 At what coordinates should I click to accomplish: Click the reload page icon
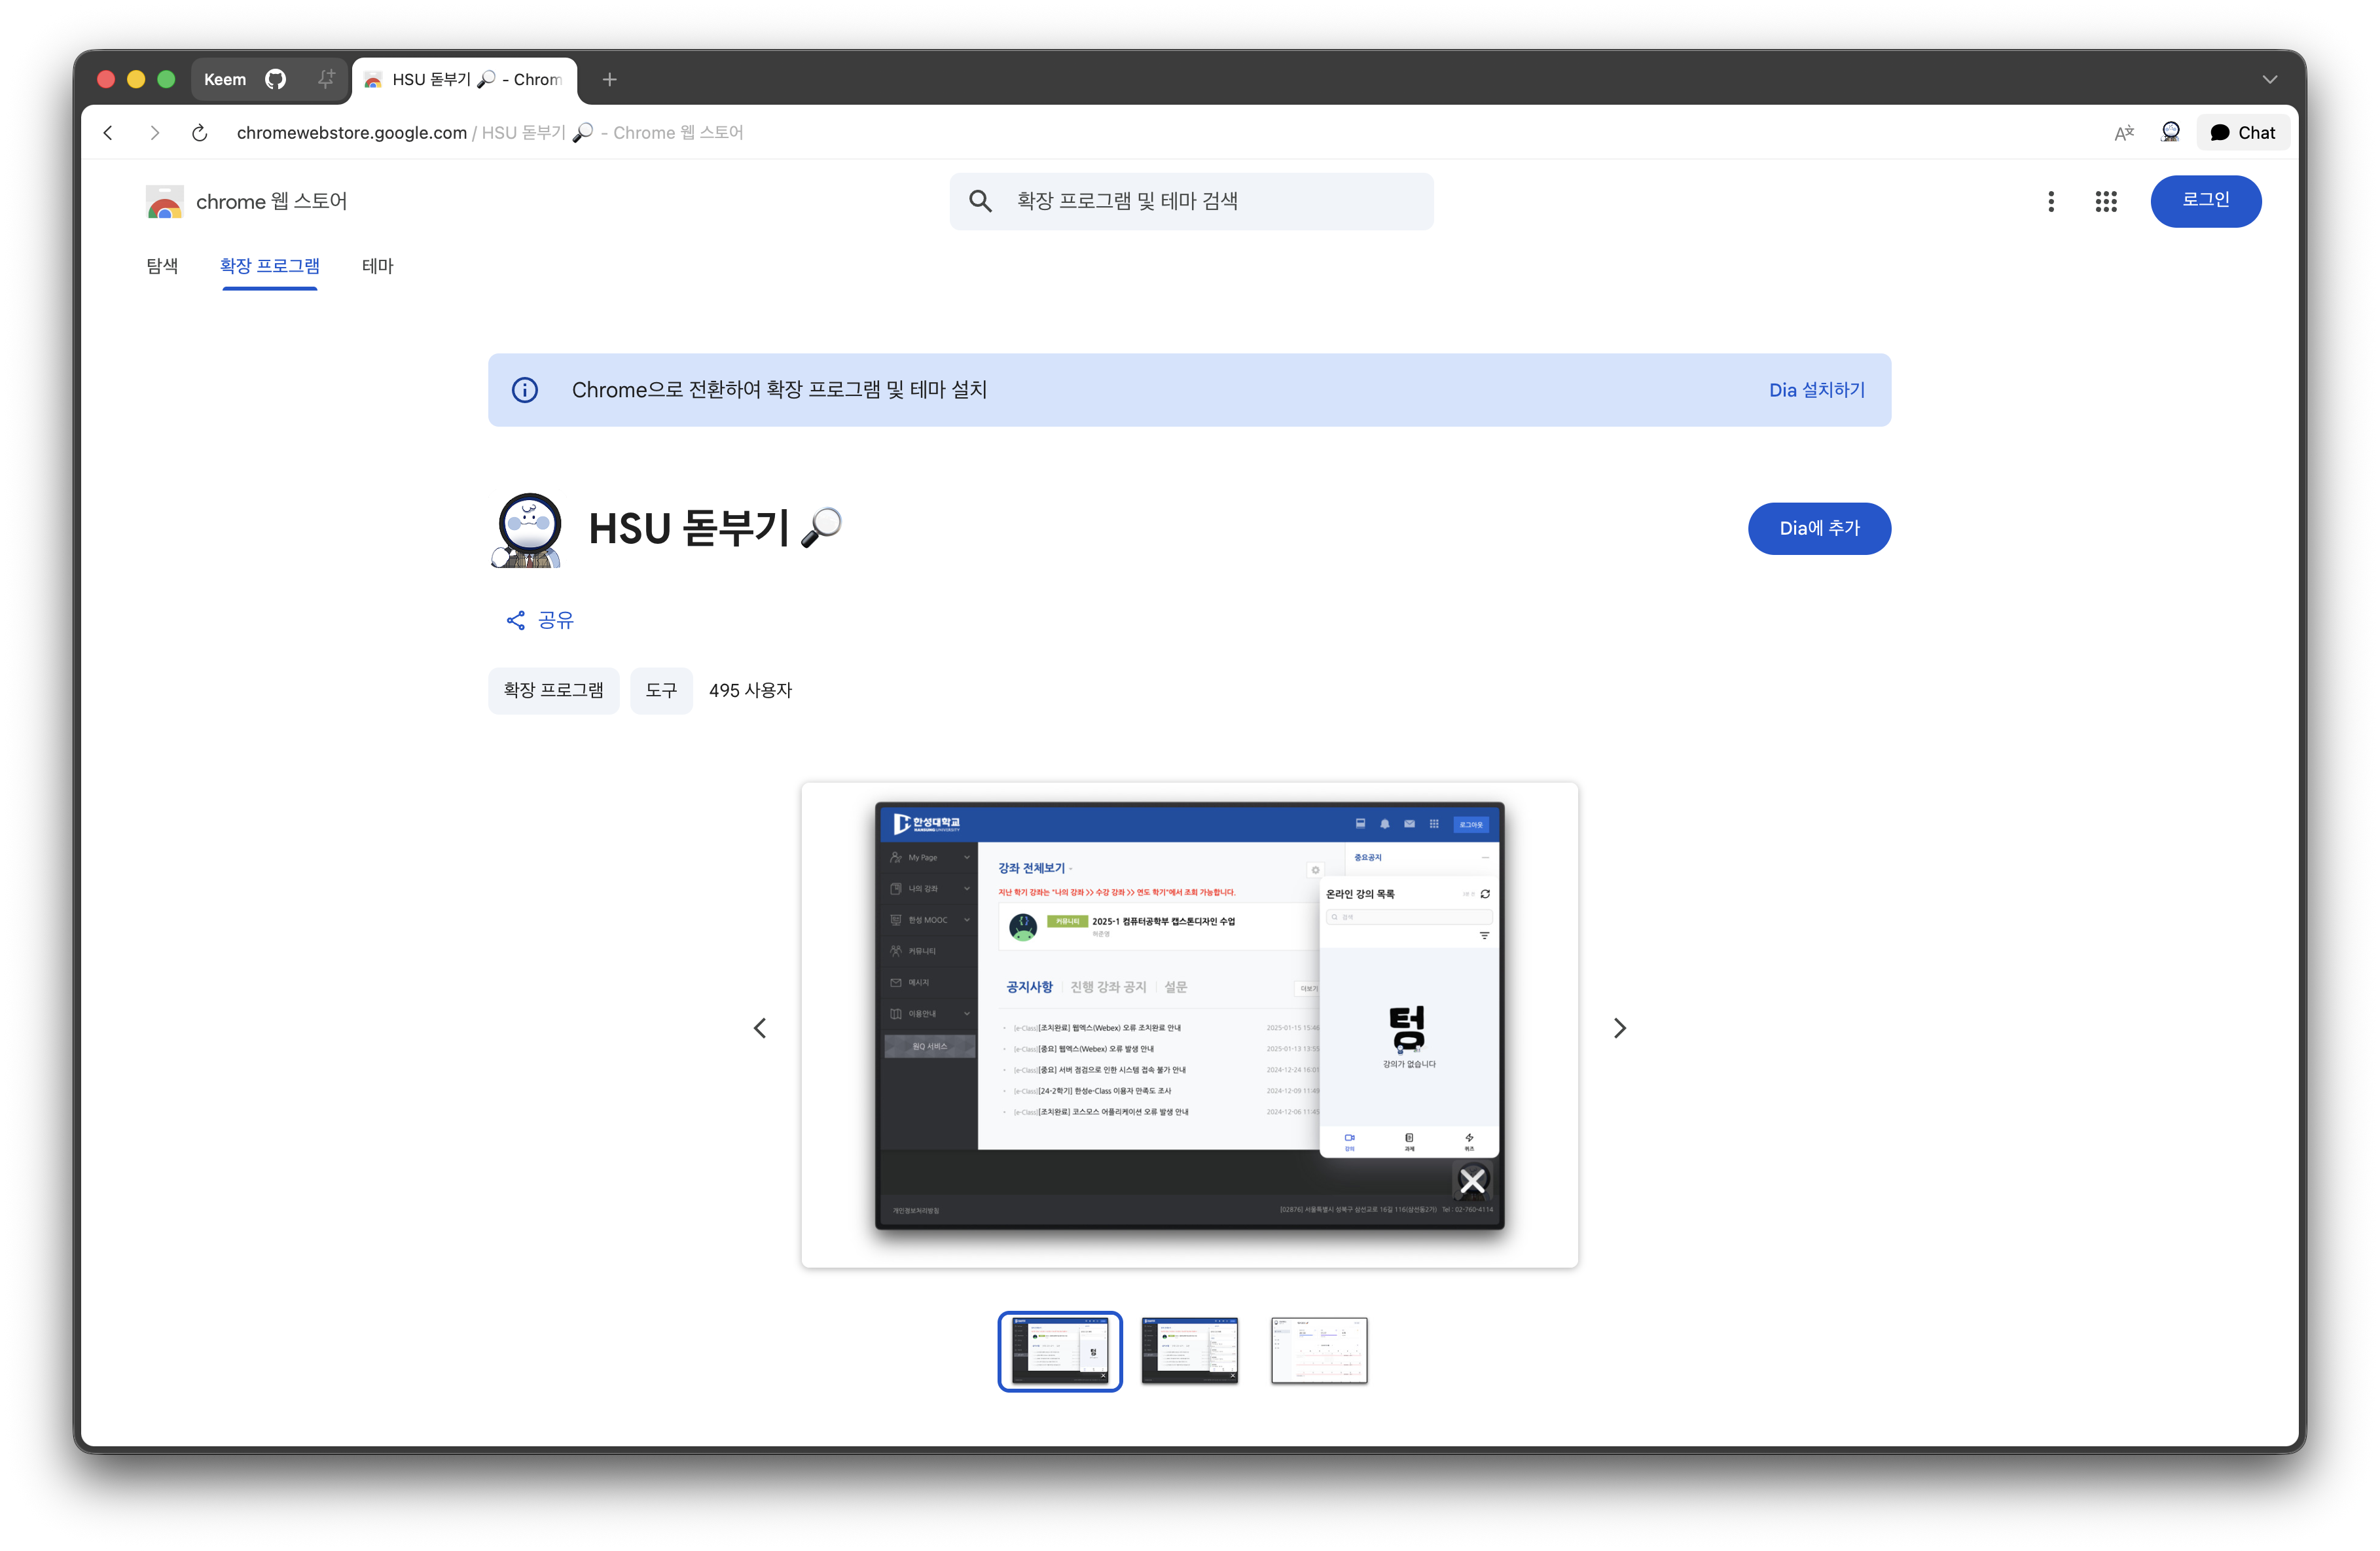pos(200,133)
